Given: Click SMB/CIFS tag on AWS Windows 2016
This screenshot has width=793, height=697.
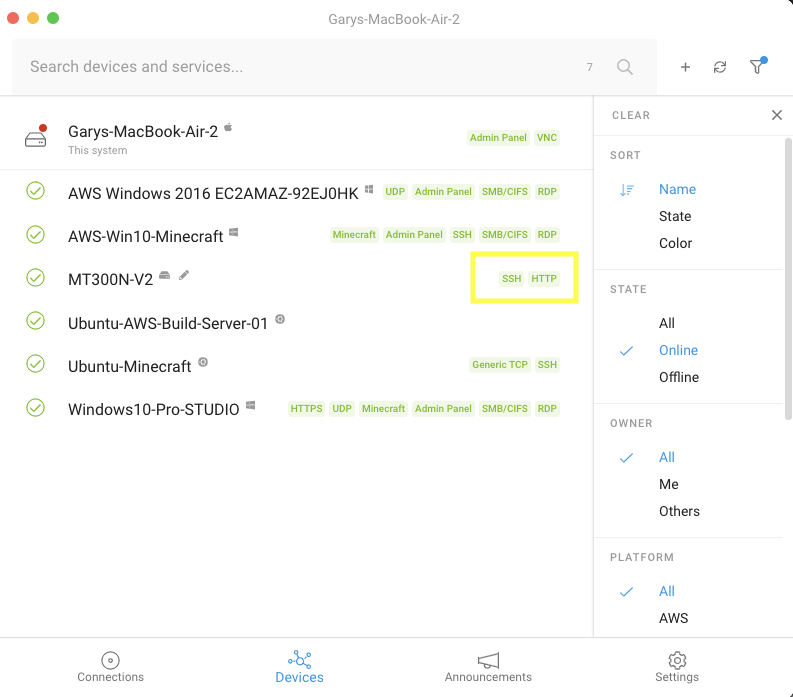Looking at the screenshot, I should tap(504, 192).
